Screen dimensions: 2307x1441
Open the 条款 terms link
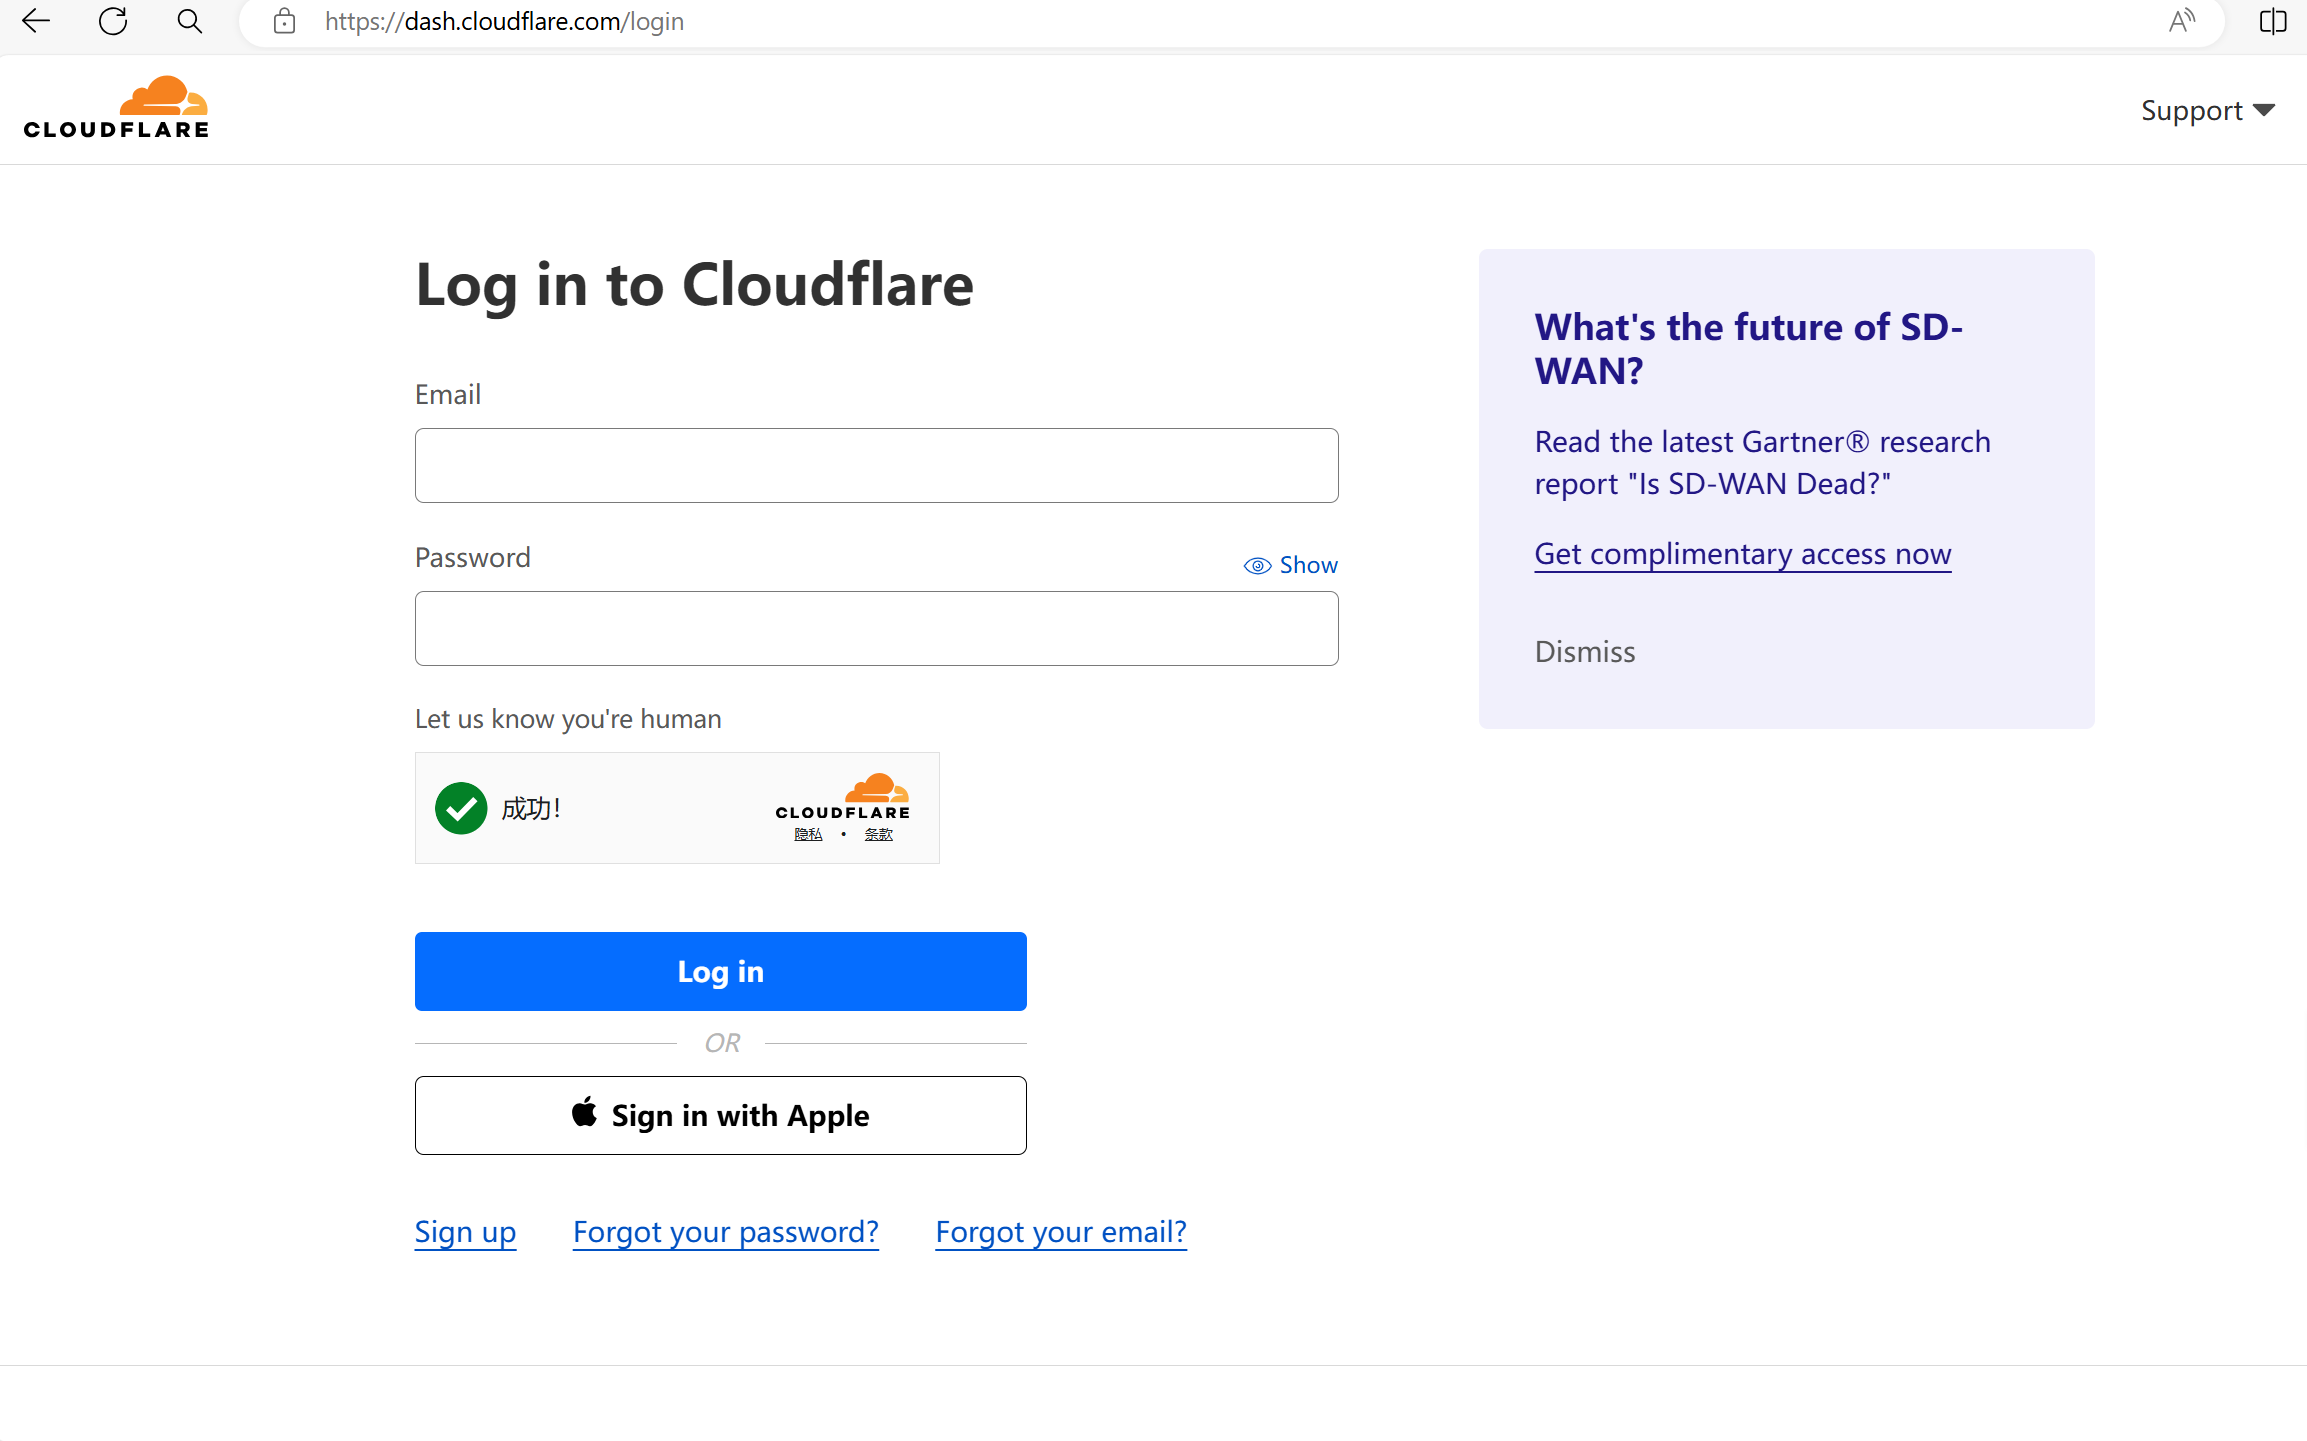point(878,833)
